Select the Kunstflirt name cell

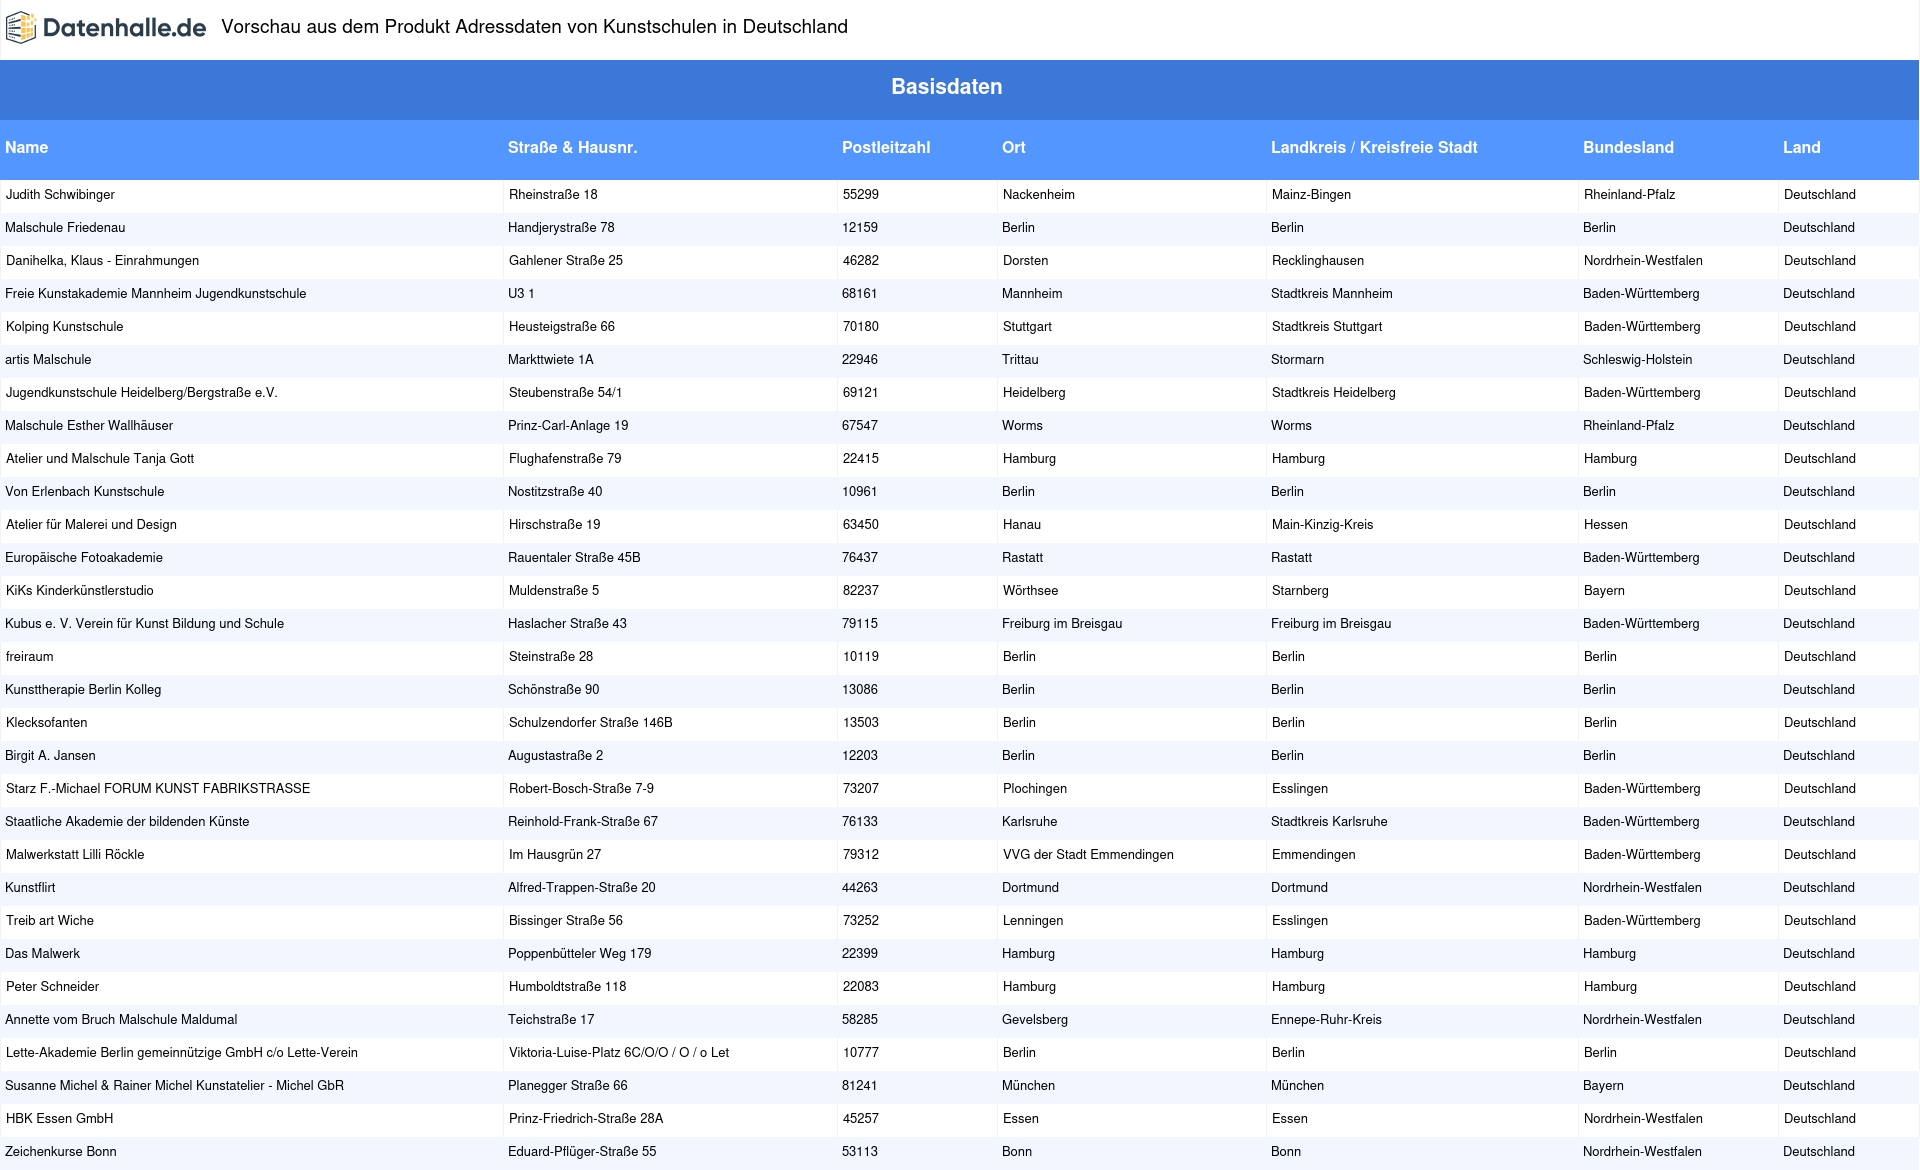click(31, 888)
